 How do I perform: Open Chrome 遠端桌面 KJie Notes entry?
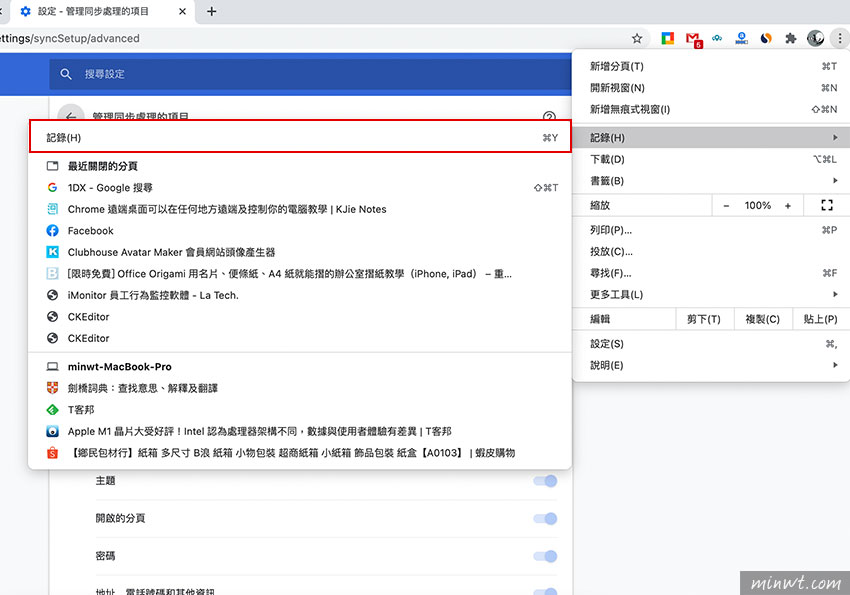(302, 209)
